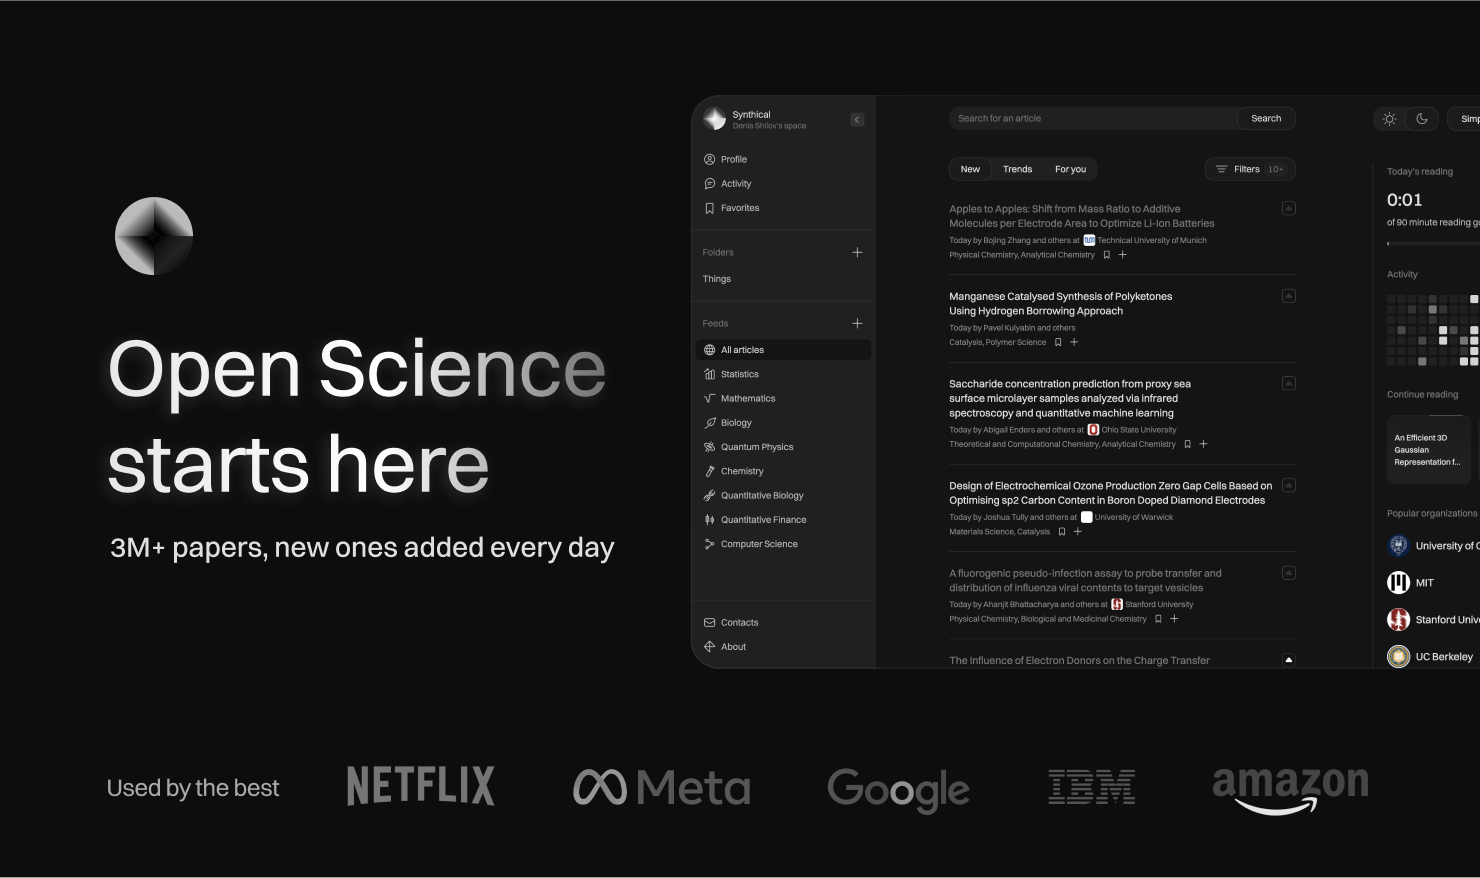Open Manganese Catalysed Synthesis of Polyketones title

(1060, 304)
